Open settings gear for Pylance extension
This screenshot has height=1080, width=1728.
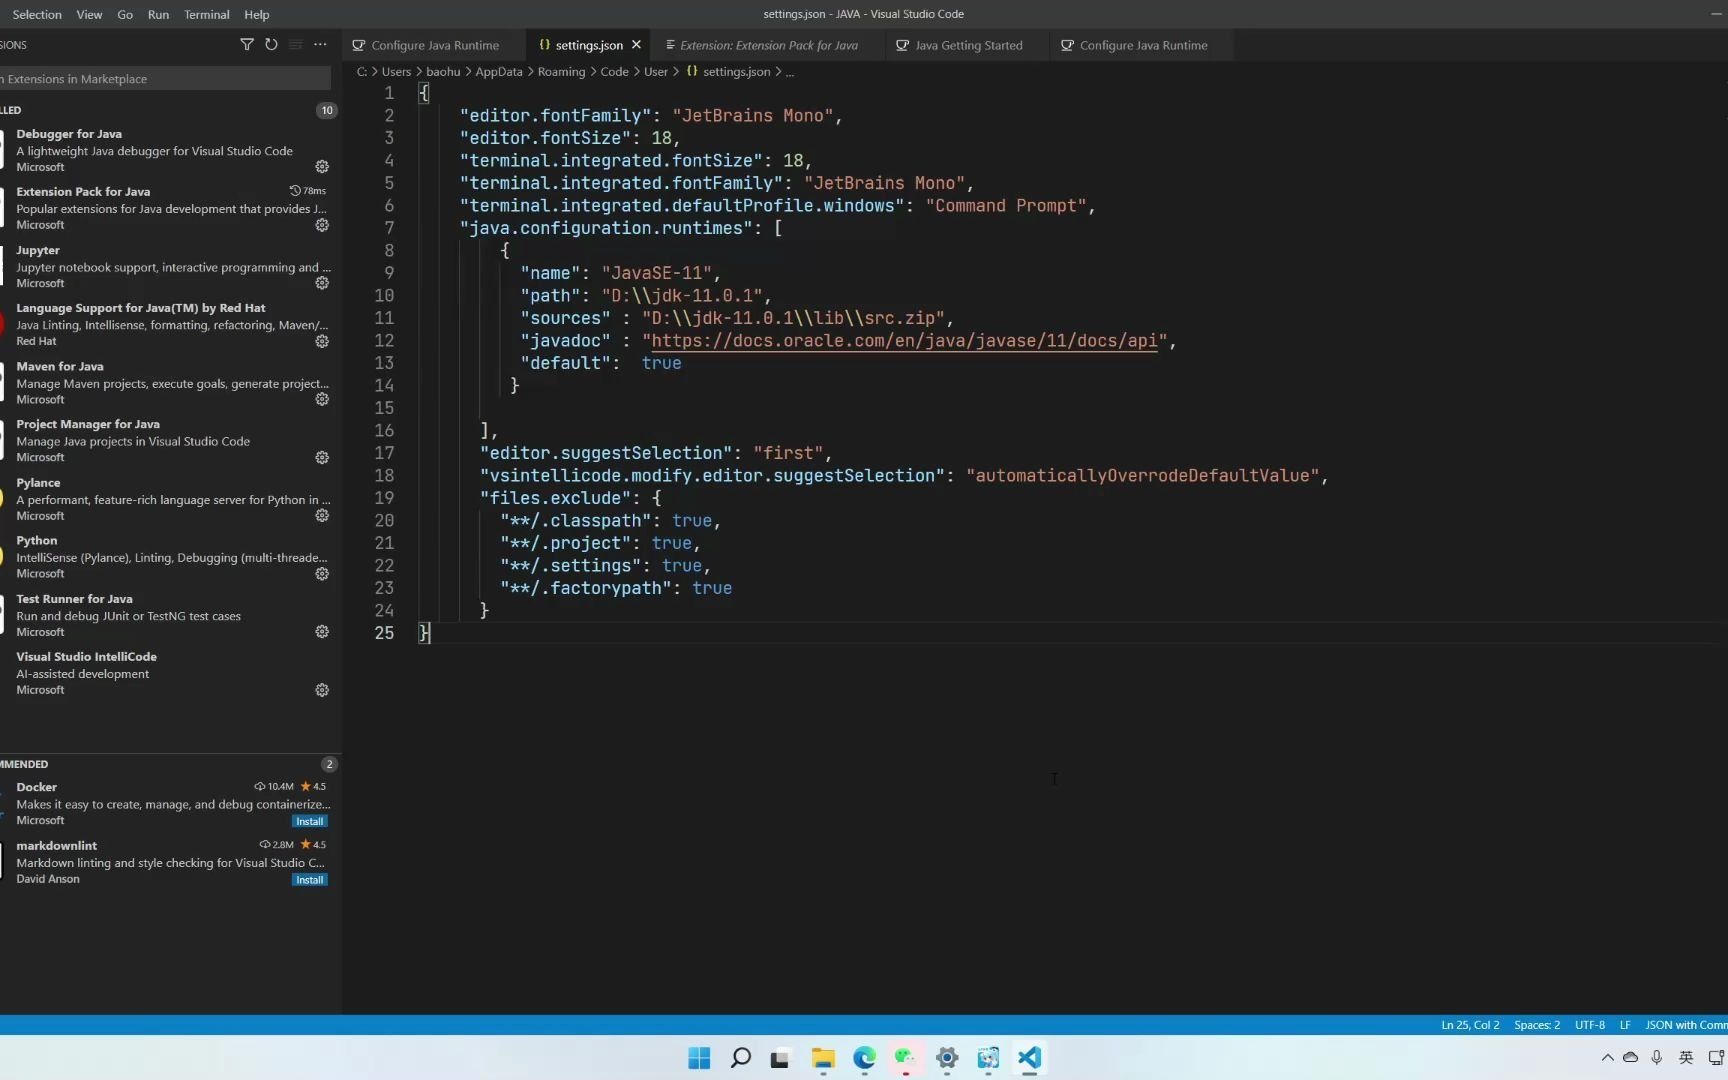point(321,515)
